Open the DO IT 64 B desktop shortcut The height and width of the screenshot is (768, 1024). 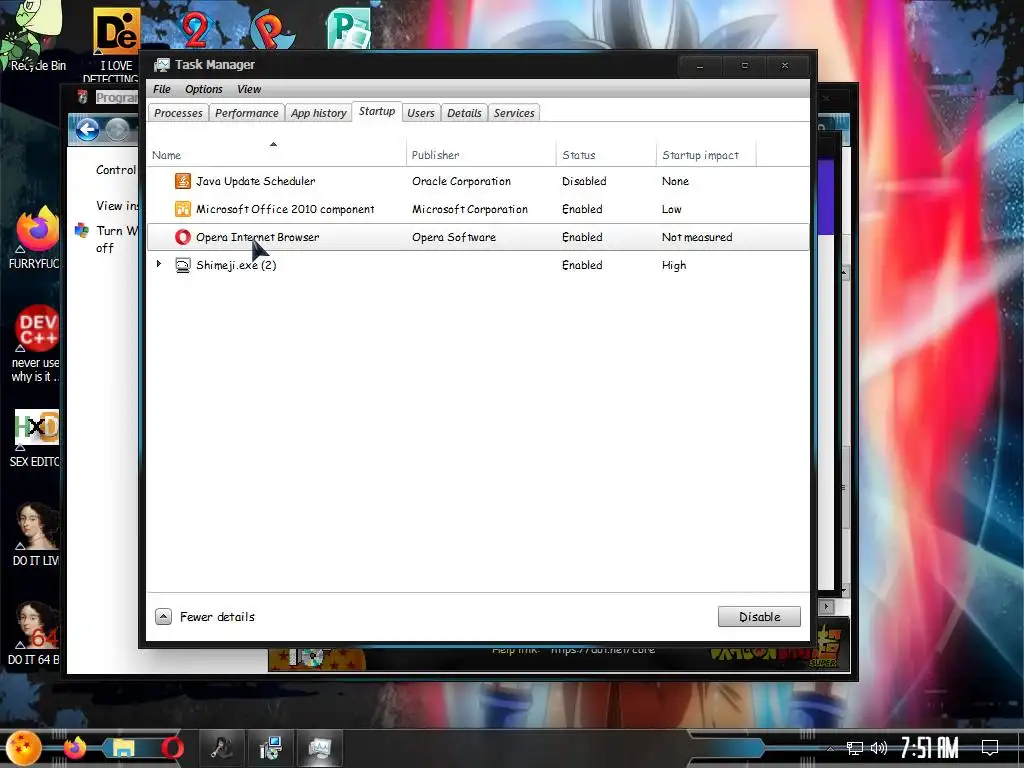37,626
